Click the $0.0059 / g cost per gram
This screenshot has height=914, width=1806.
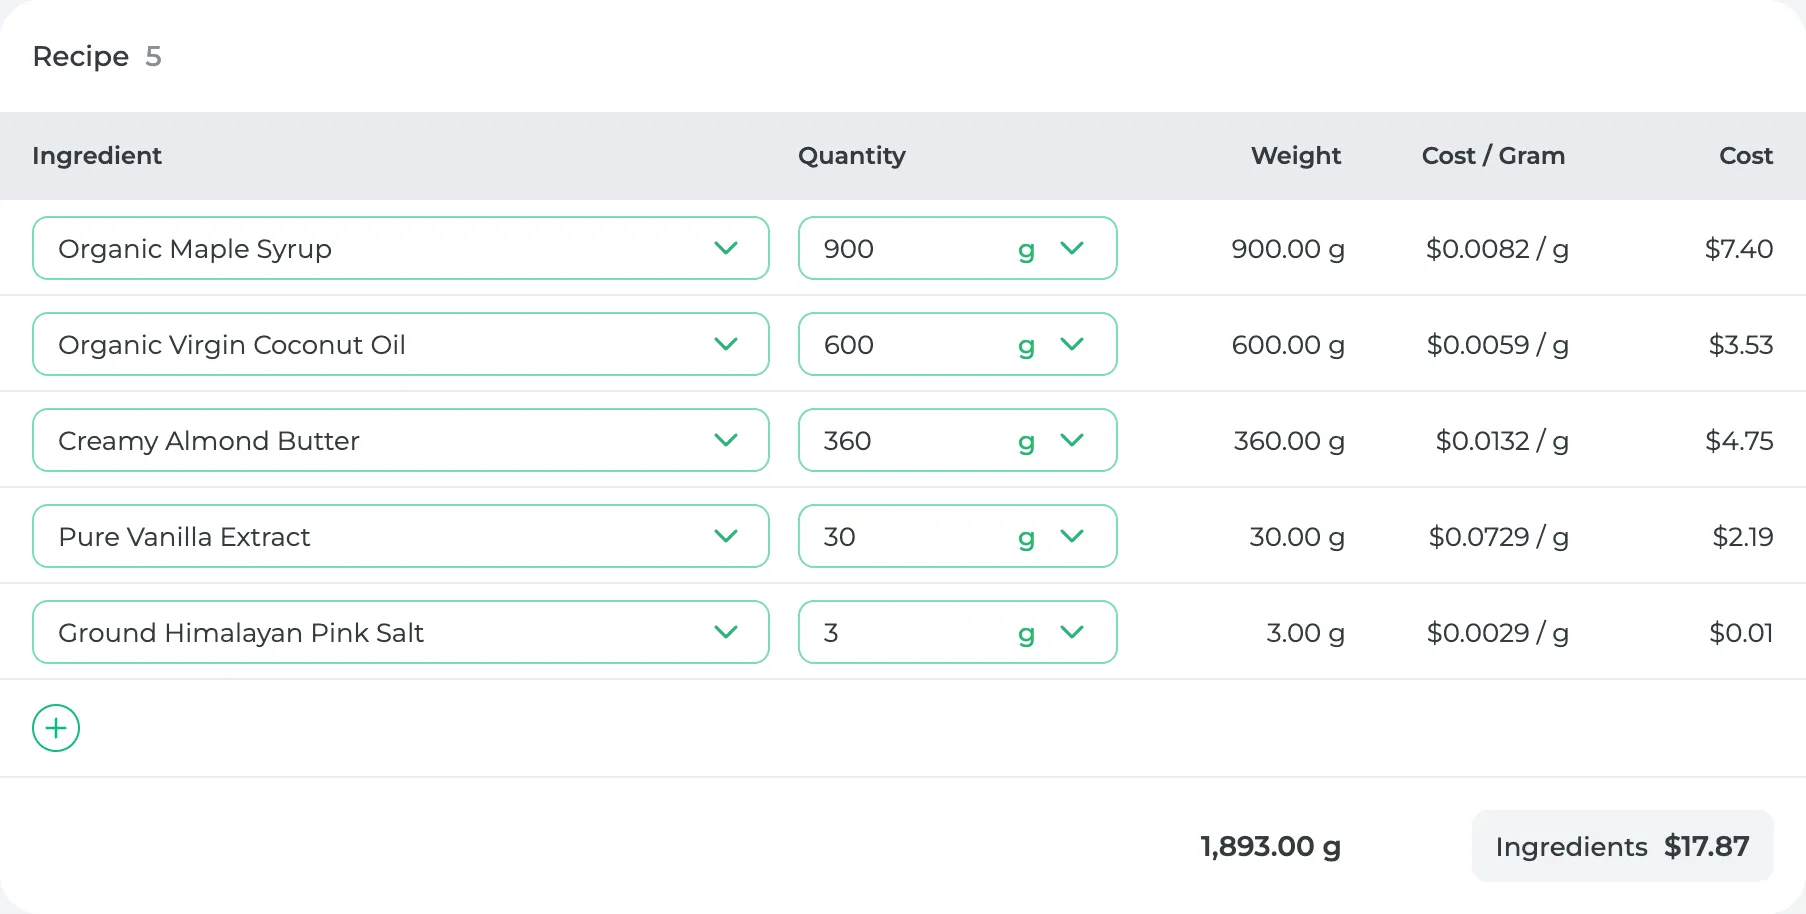(x=1497, y=345)
